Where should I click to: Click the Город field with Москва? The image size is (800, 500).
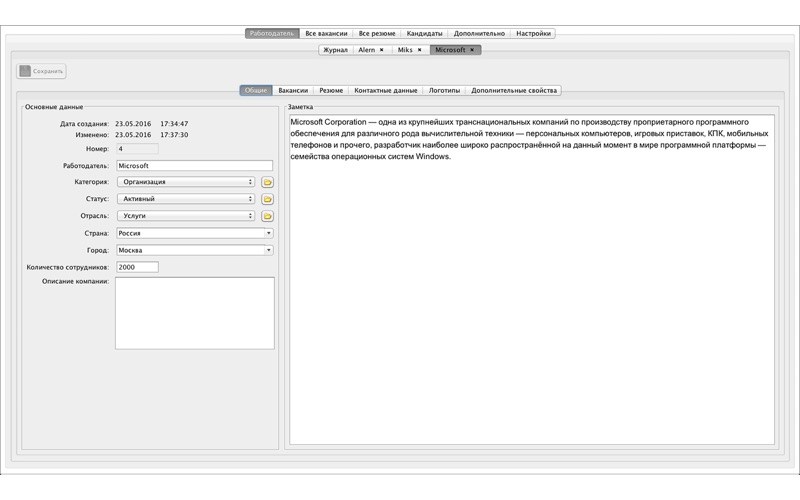pos(190,251)
